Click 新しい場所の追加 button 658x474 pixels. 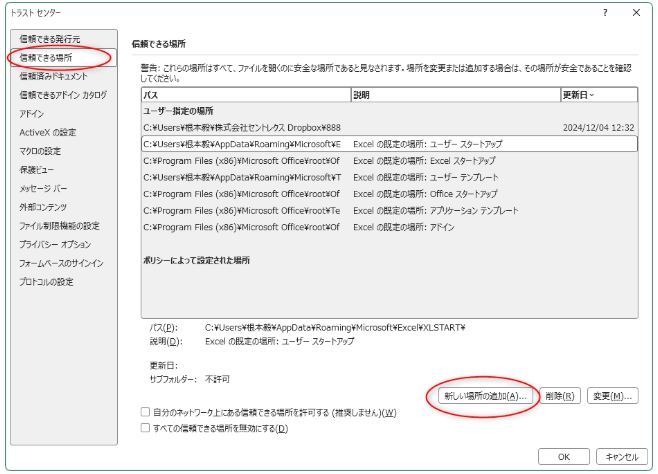[x=485, y=396]
